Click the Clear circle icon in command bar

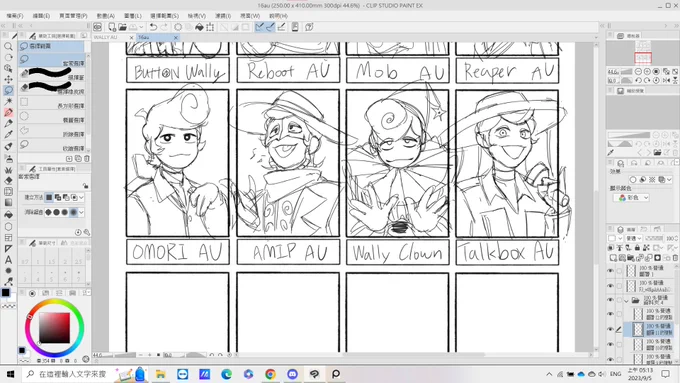pos(178,27)
